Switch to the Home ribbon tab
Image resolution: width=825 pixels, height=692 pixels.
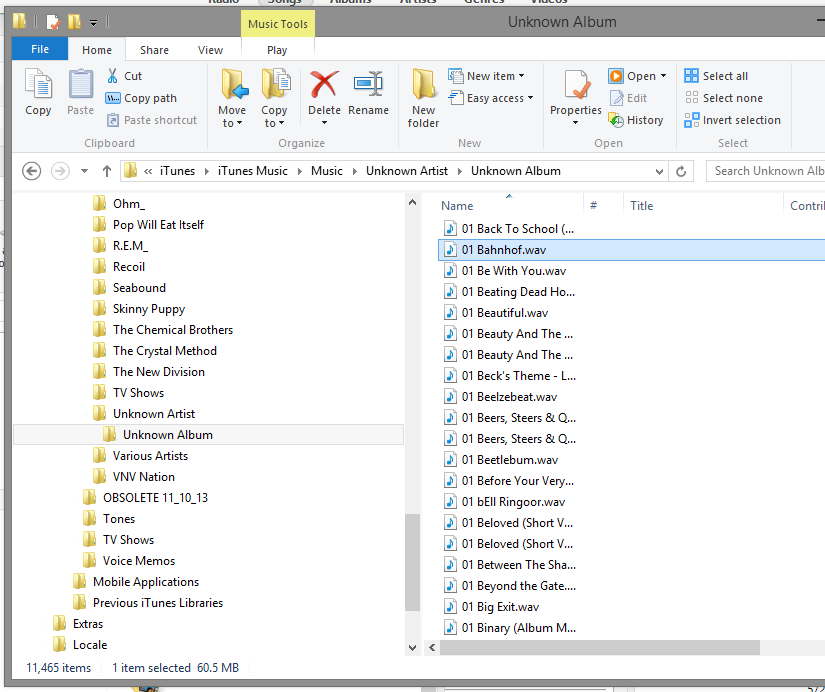(97, 50)
